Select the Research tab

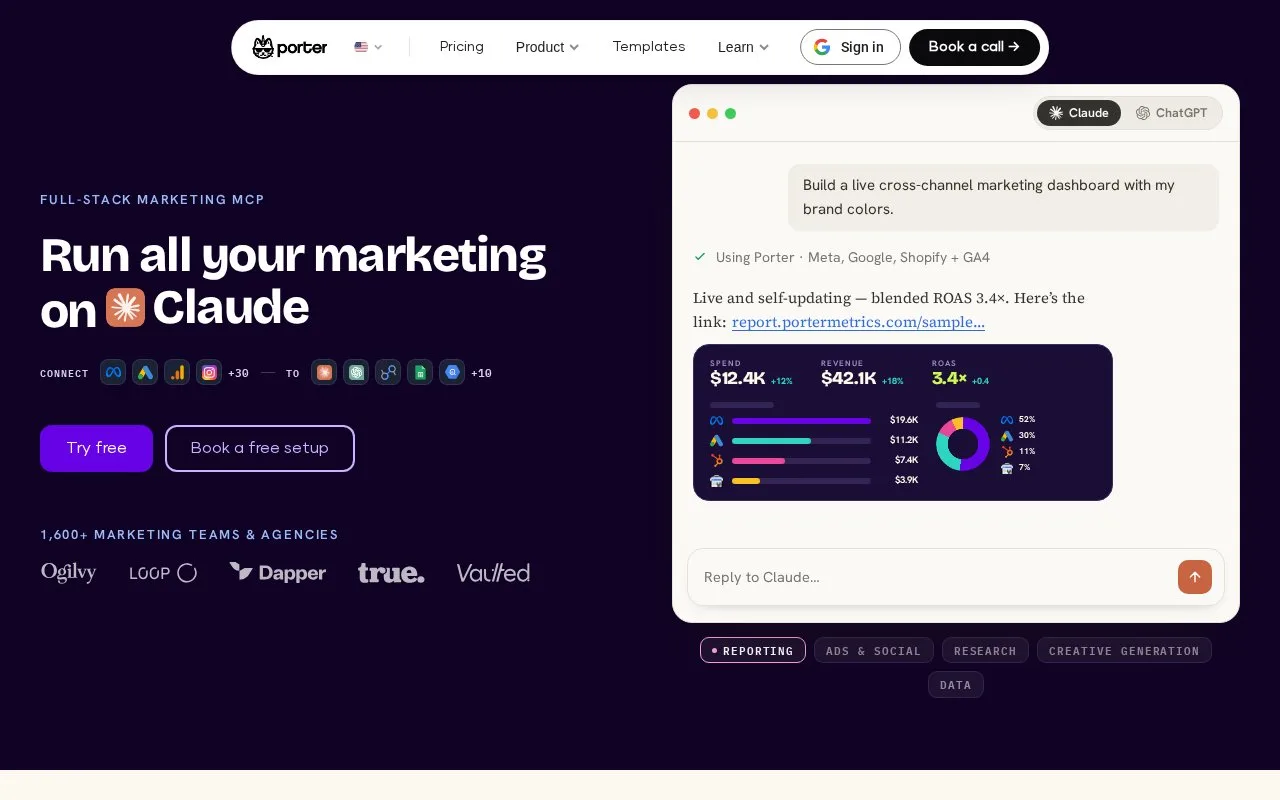985,650
